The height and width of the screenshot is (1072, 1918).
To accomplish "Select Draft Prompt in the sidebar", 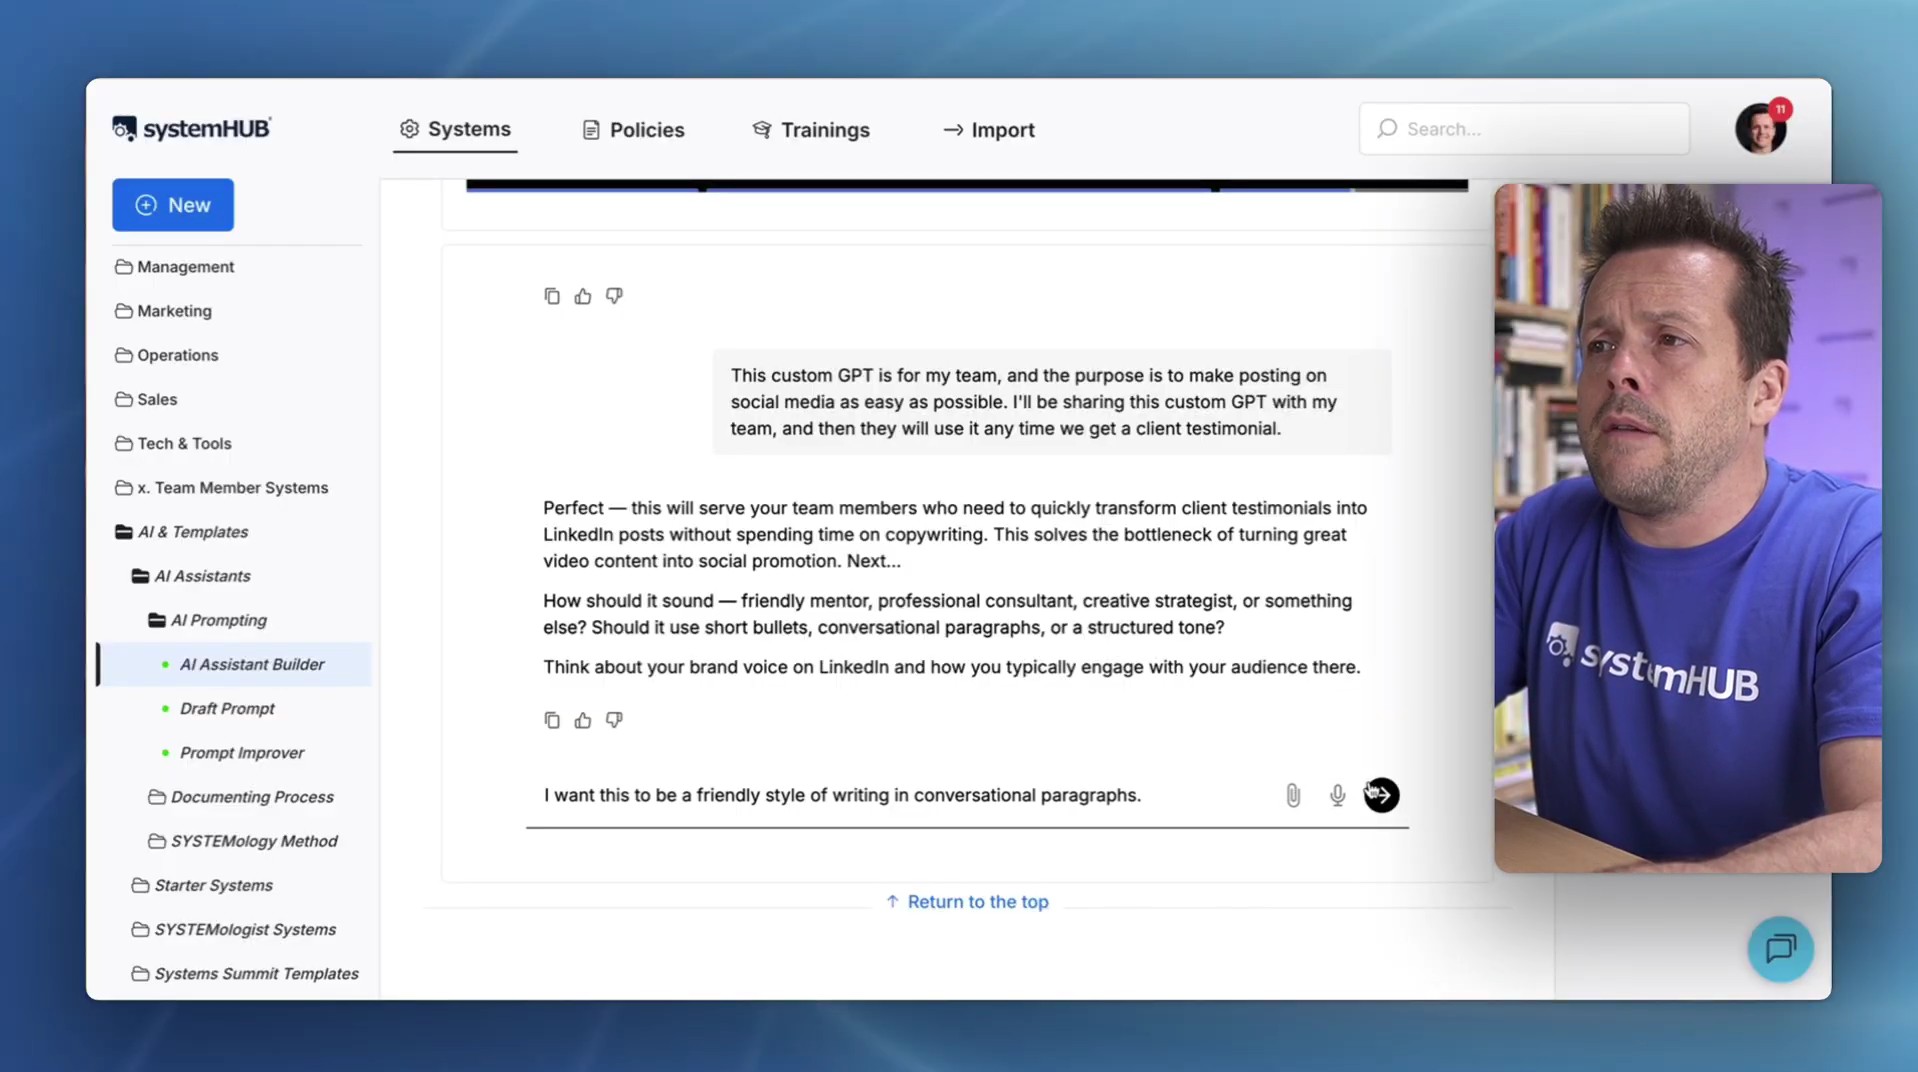I will [227, 708].
